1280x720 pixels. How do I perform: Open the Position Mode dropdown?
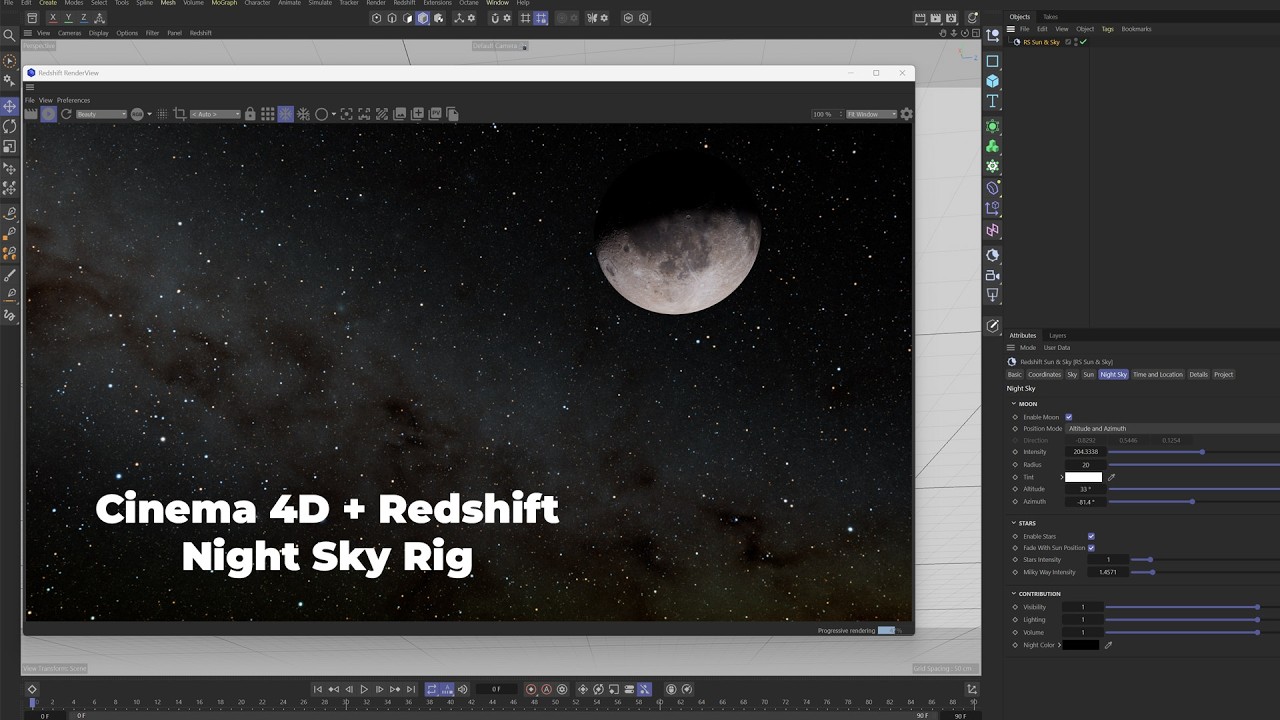pyautogui.click(x=1173, y=428)
